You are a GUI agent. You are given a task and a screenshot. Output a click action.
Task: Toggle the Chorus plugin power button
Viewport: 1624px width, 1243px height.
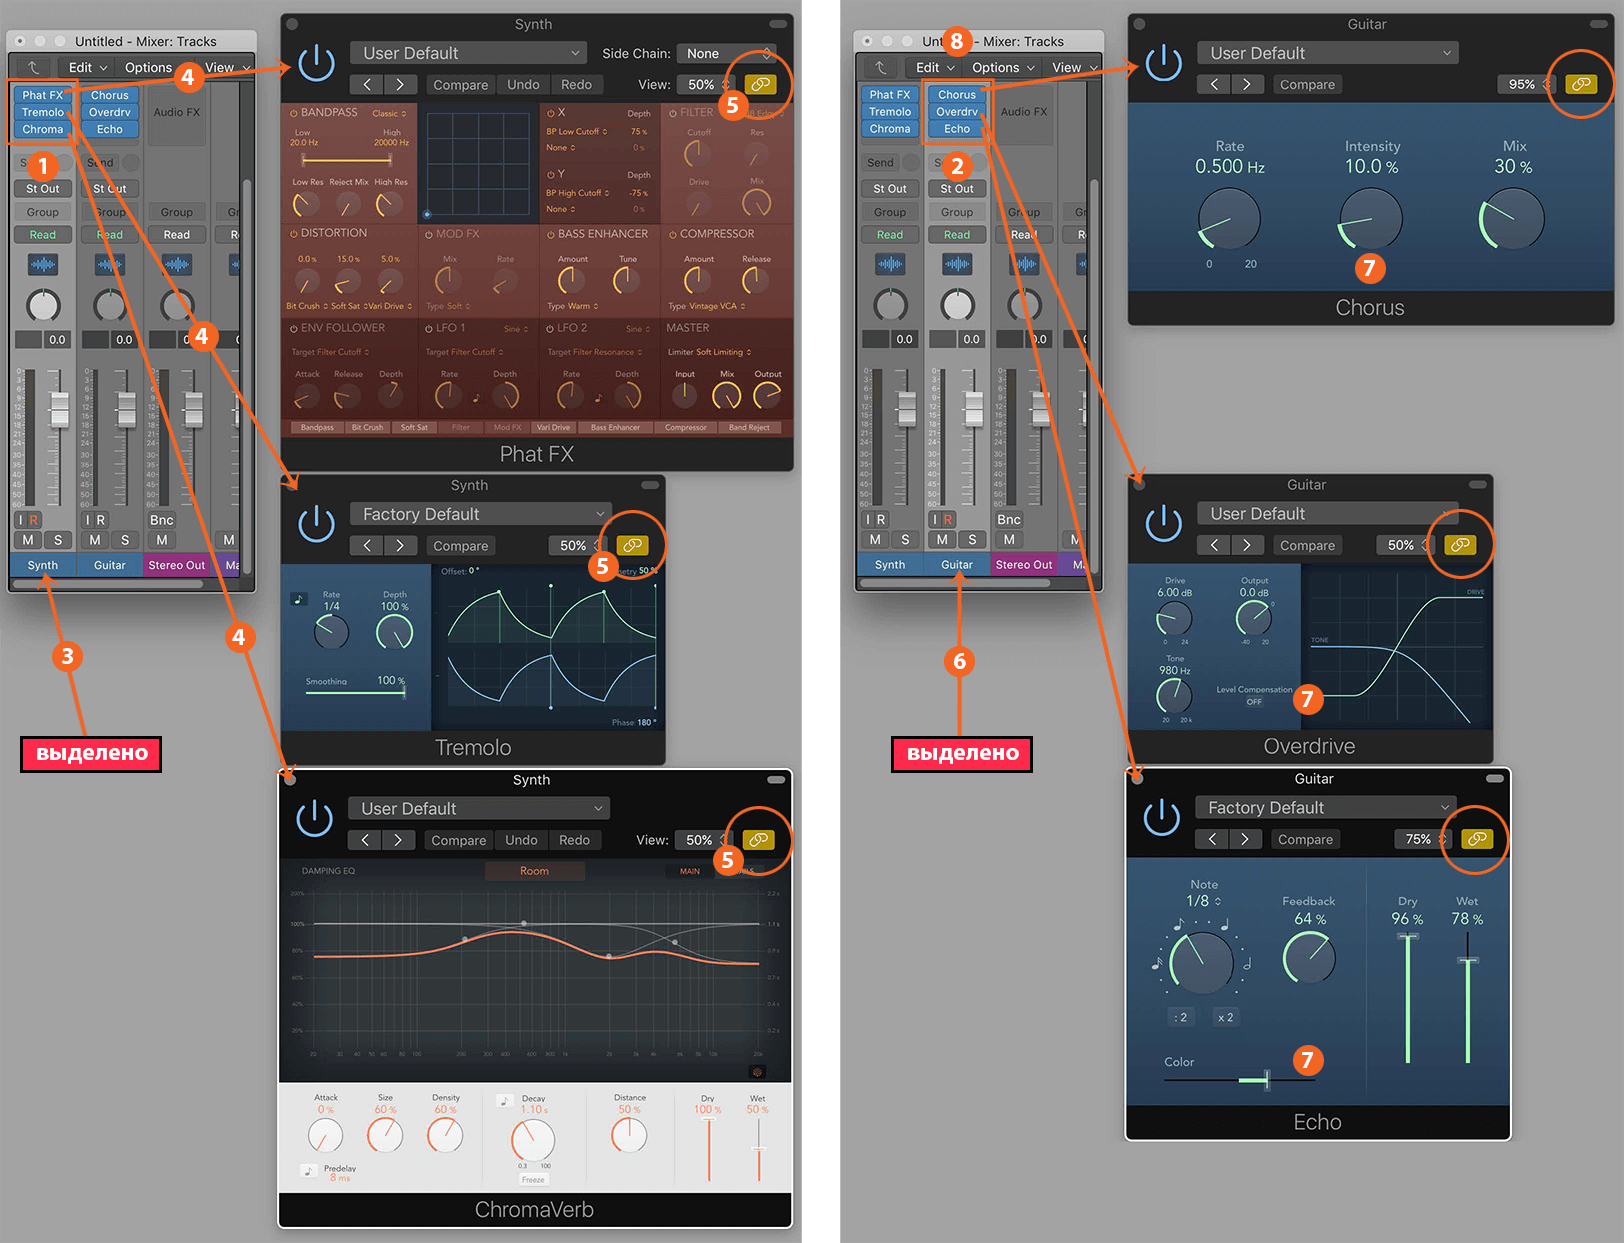tap(1163, 64)
